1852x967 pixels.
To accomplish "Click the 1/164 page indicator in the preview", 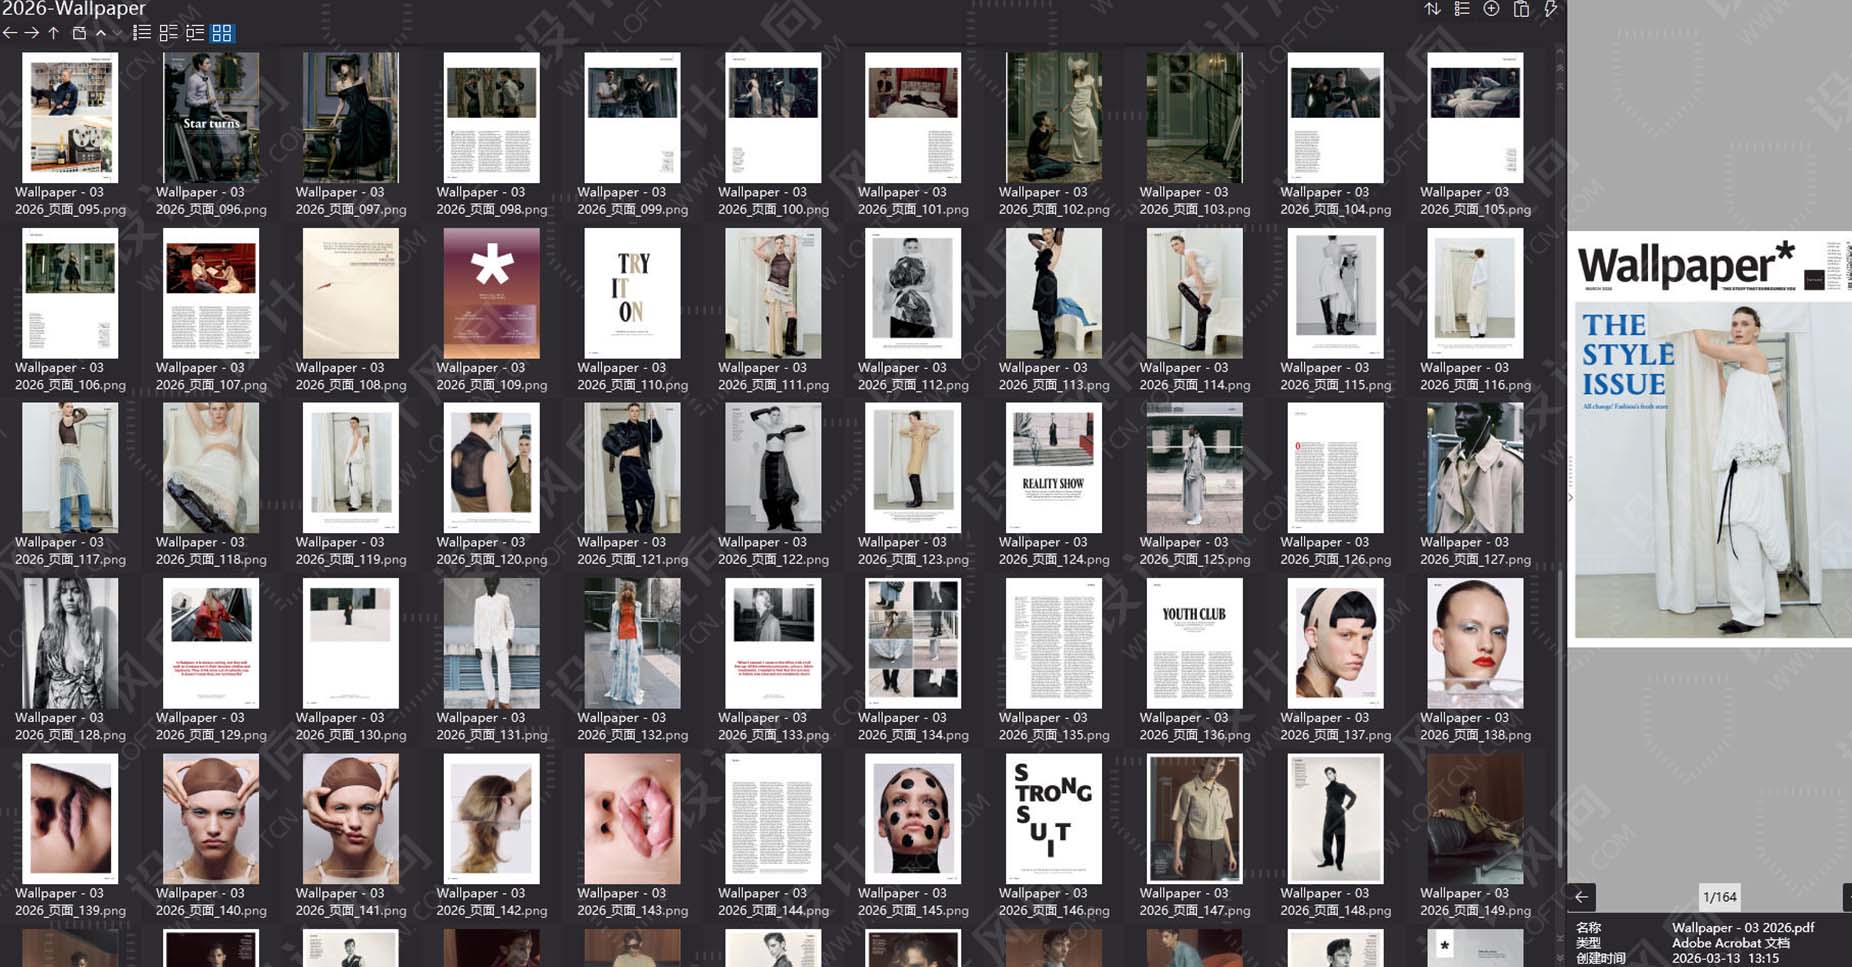I will 1718,897.
